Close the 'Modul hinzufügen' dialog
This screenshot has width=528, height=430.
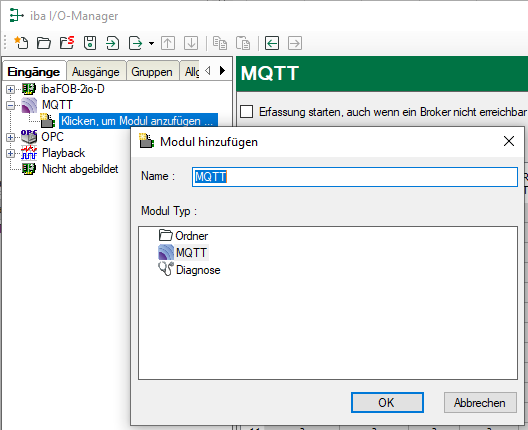509,141
